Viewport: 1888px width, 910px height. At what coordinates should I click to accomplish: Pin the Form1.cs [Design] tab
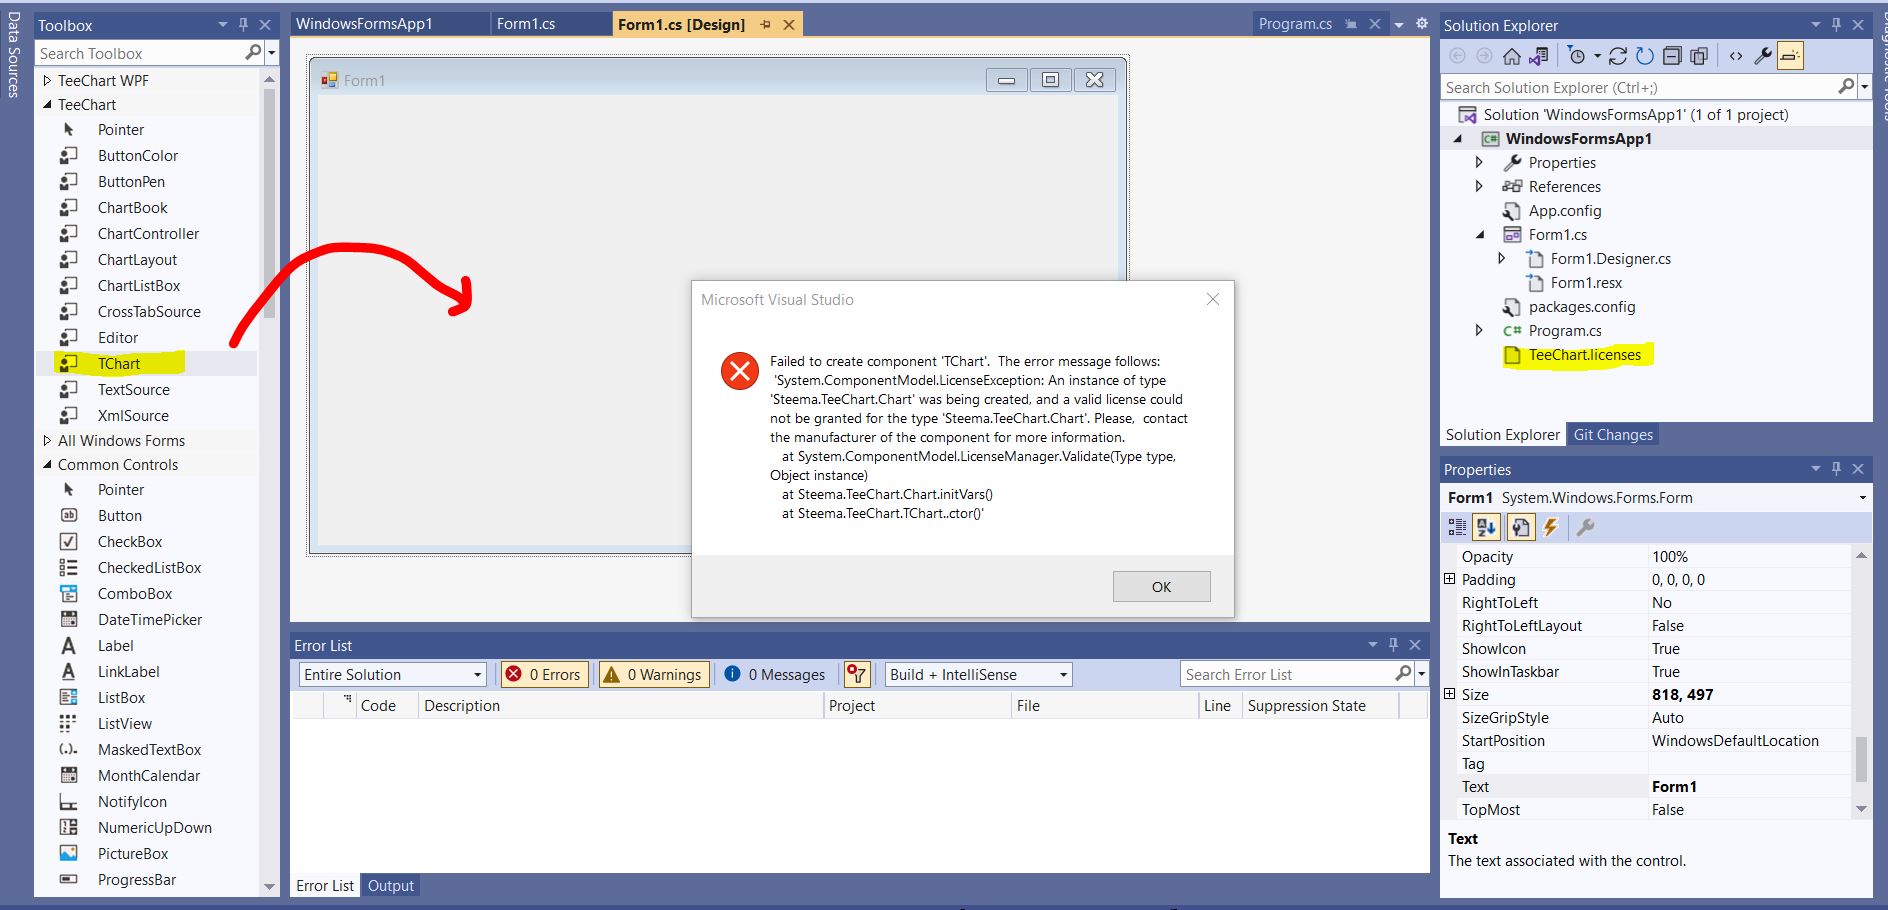point(765,24)
